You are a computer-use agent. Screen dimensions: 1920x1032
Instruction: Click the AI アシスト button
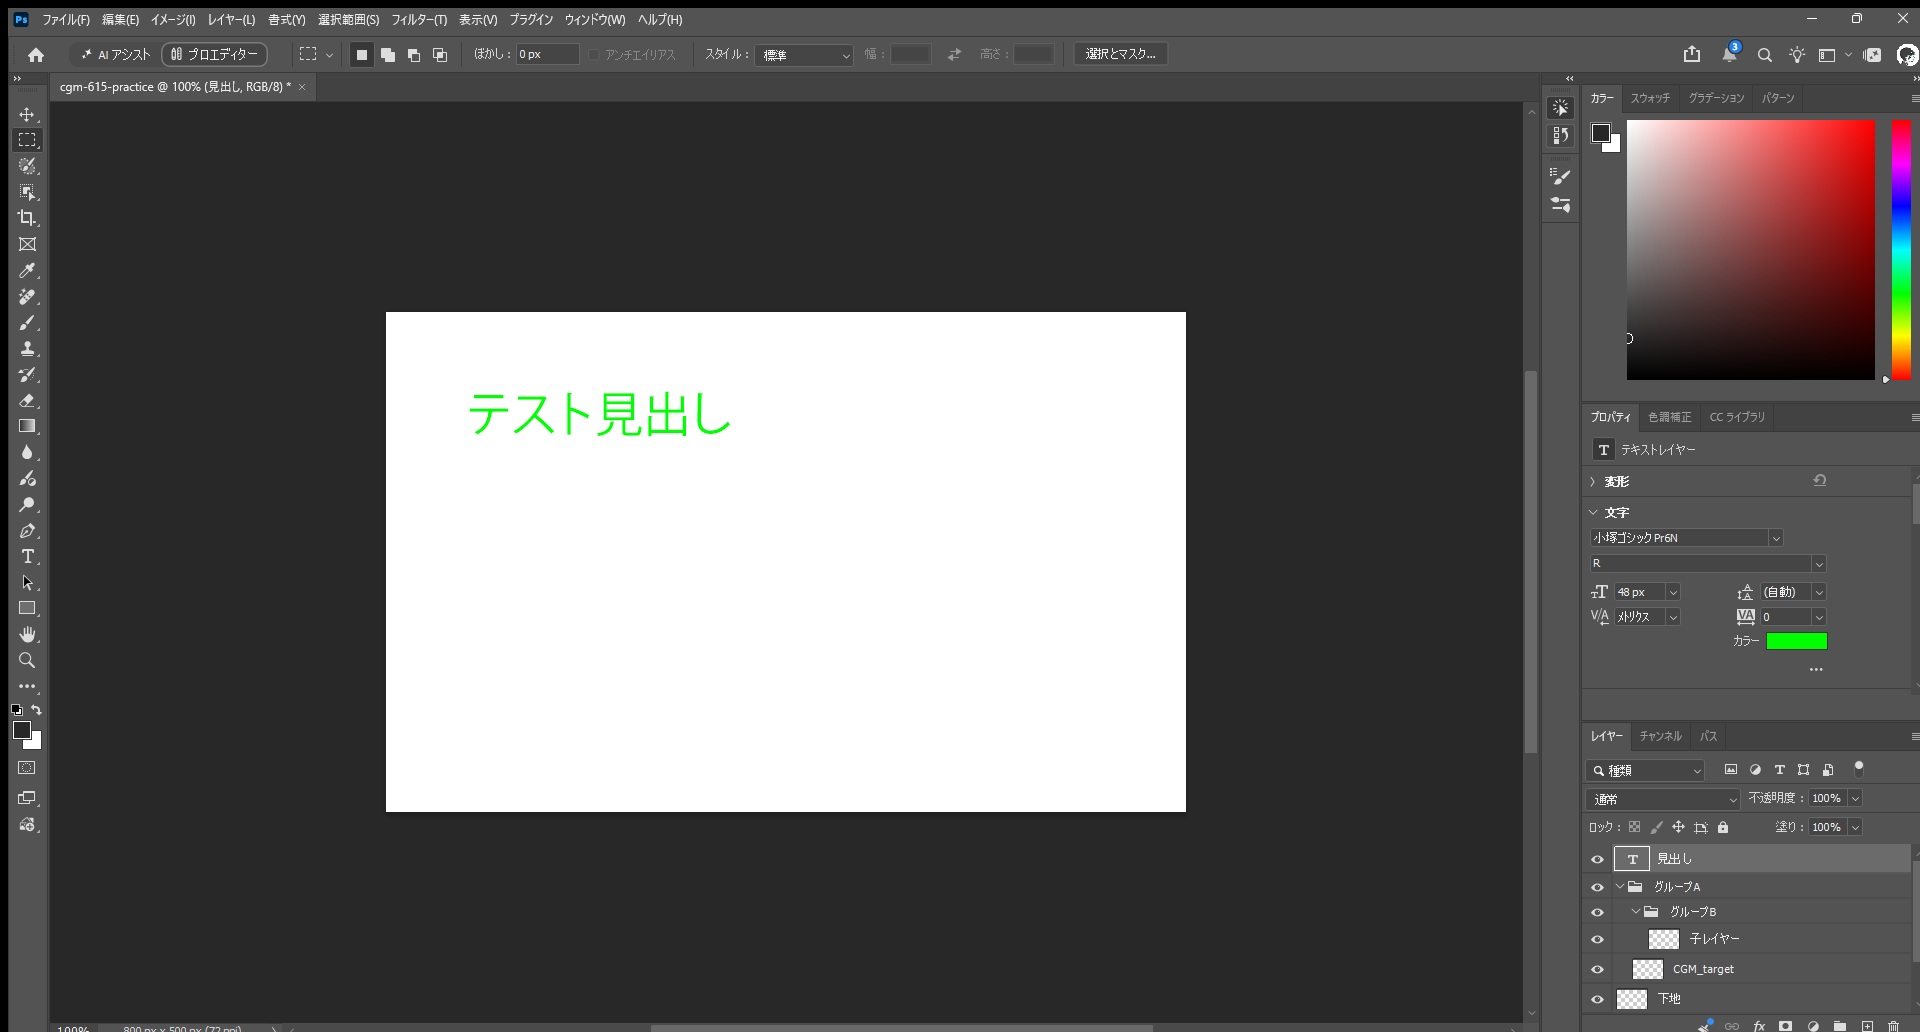point(115,55)
